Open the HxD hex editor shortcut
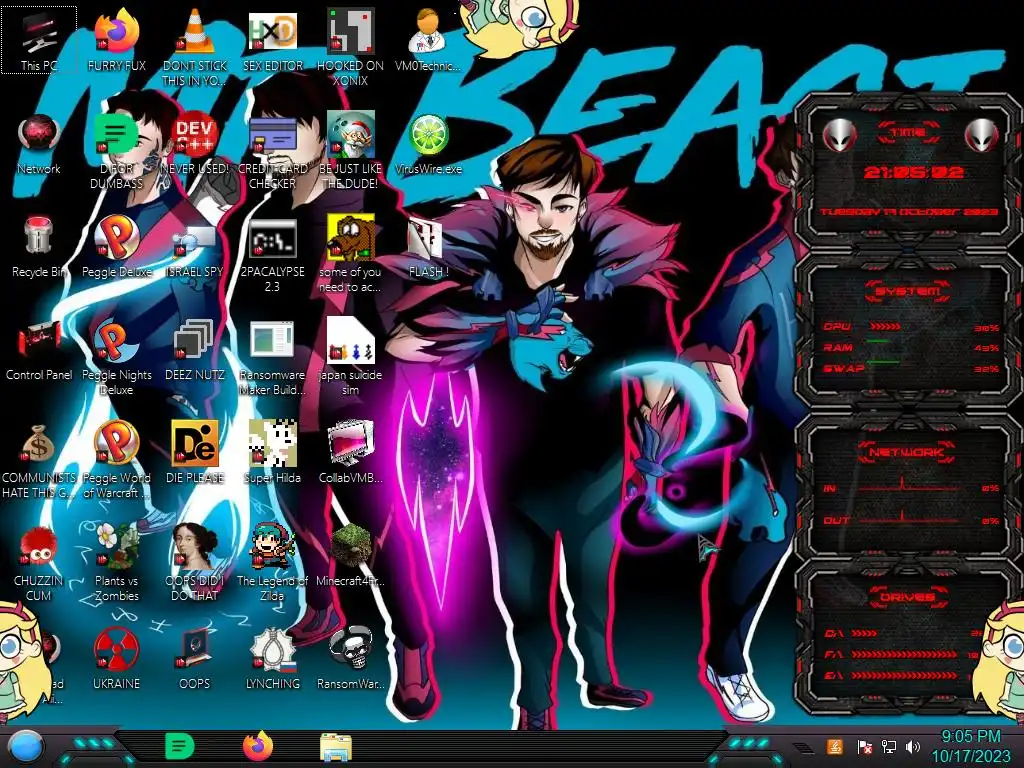This screenshot has height=768, width=1024. pos(272,40)
